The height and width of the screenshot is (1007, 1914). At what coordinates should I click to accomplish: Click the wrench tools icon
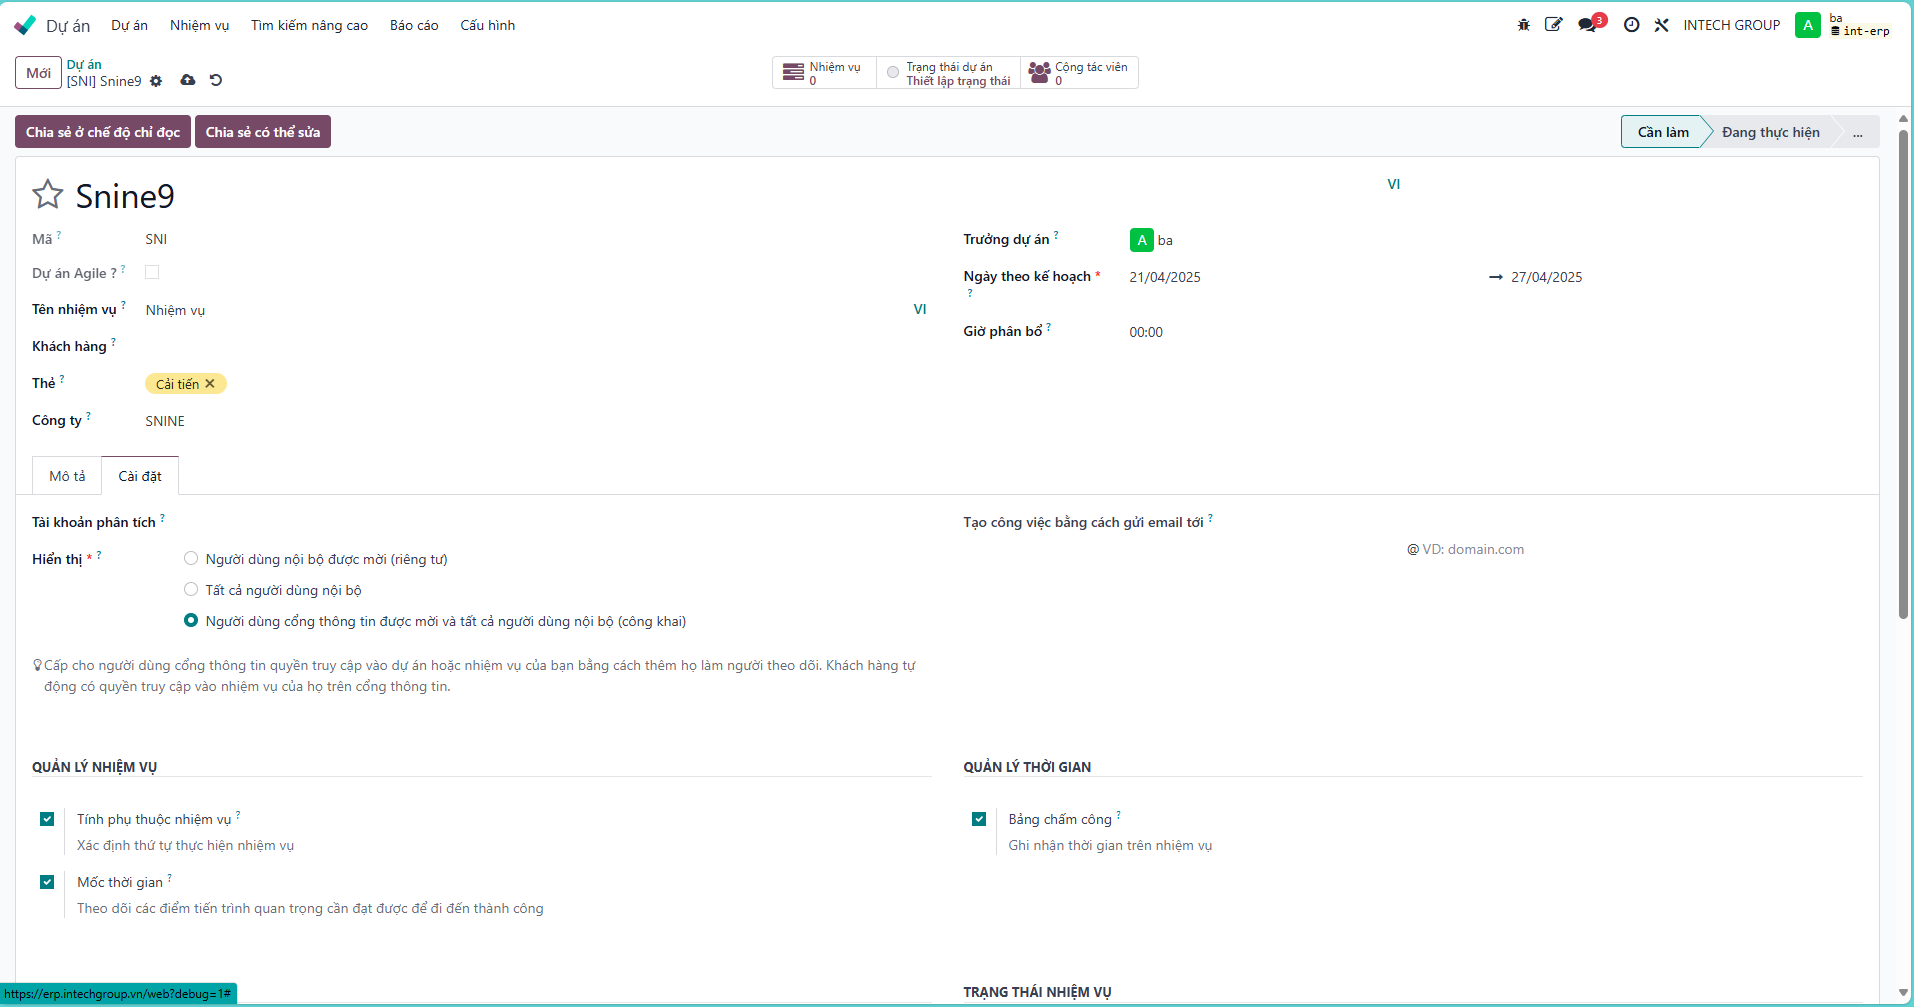[x=1661, y=25]
